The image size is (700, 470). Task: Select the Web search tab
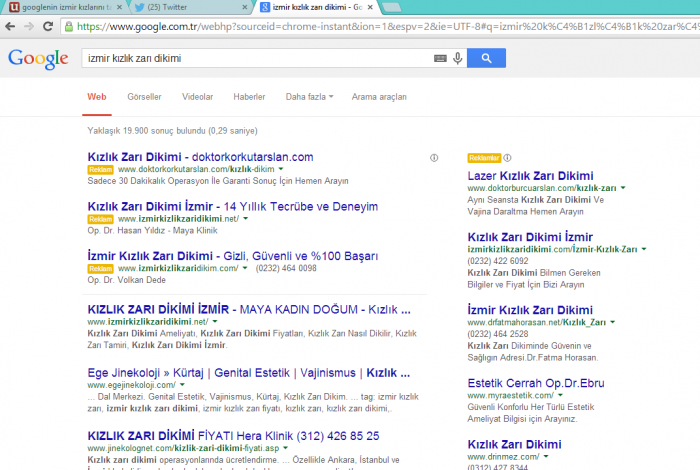pyautogui.click(x=97, y=97)
